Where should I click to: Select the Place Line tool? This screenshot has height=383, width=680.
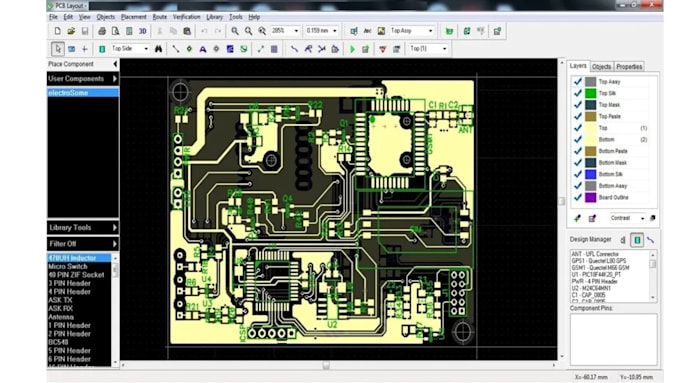[x=176, y=49]
